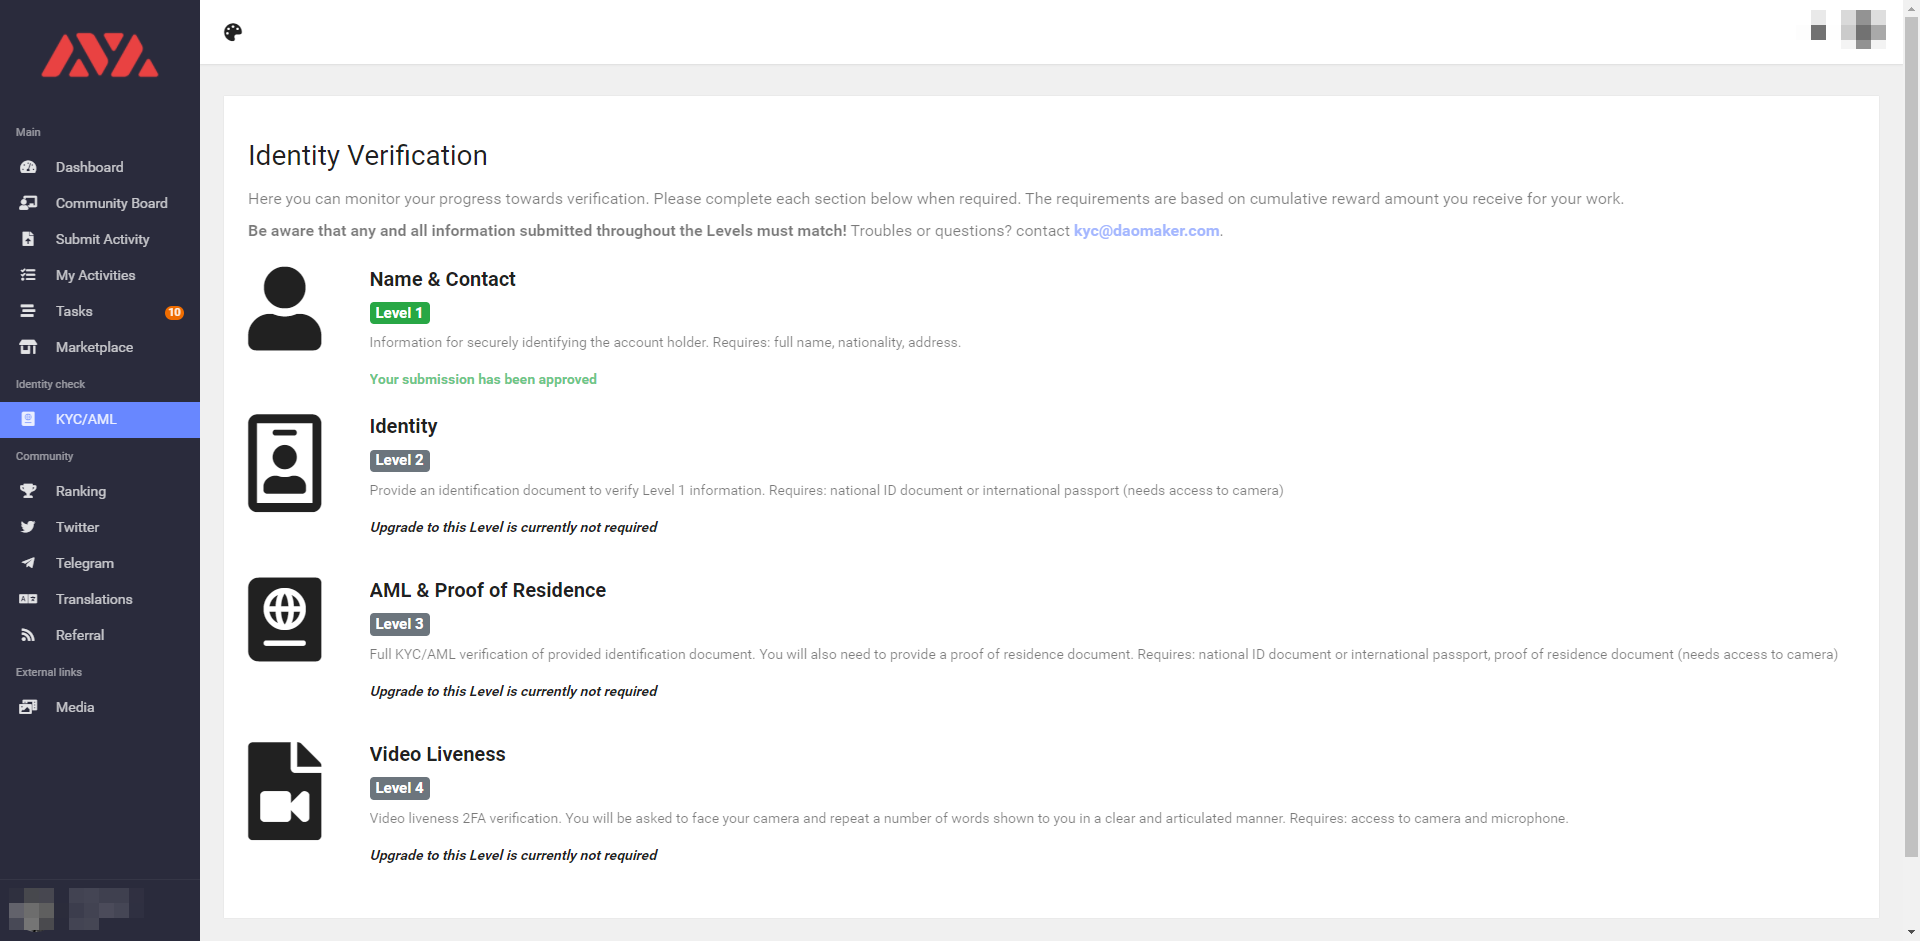The width and height of the screenshot is (1920, 941).
Task: Open Submit Activity page
Action: pos(102,239)
